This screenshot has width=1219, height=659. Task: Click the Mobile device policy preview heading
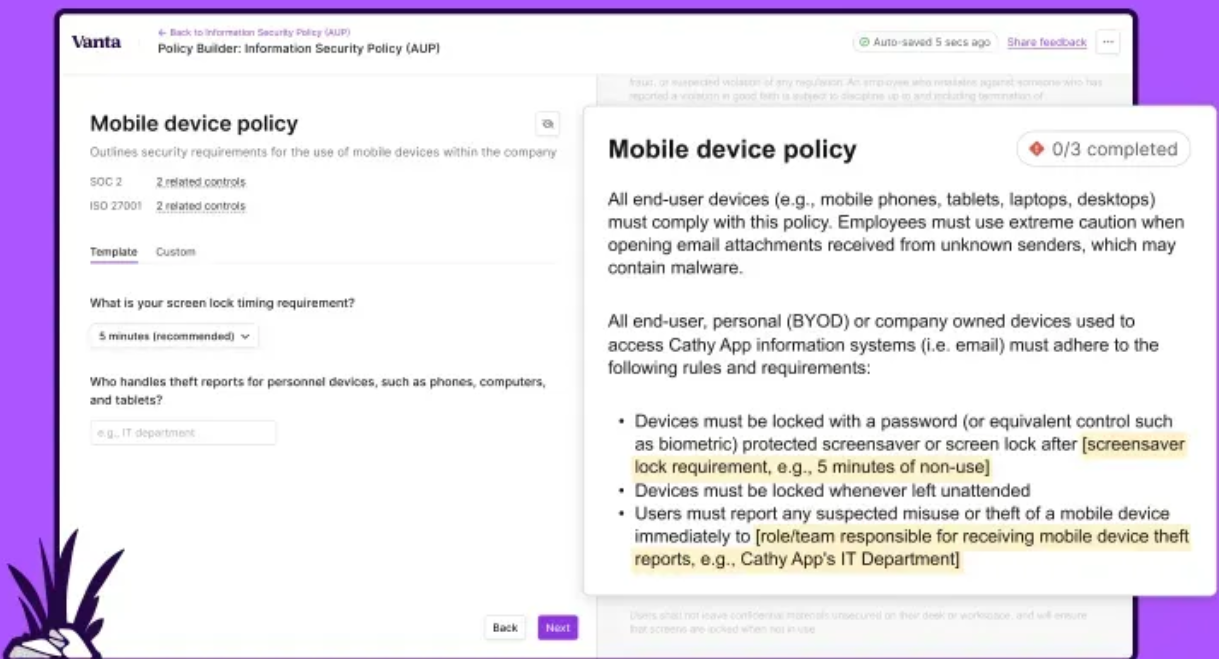[732, 150]
